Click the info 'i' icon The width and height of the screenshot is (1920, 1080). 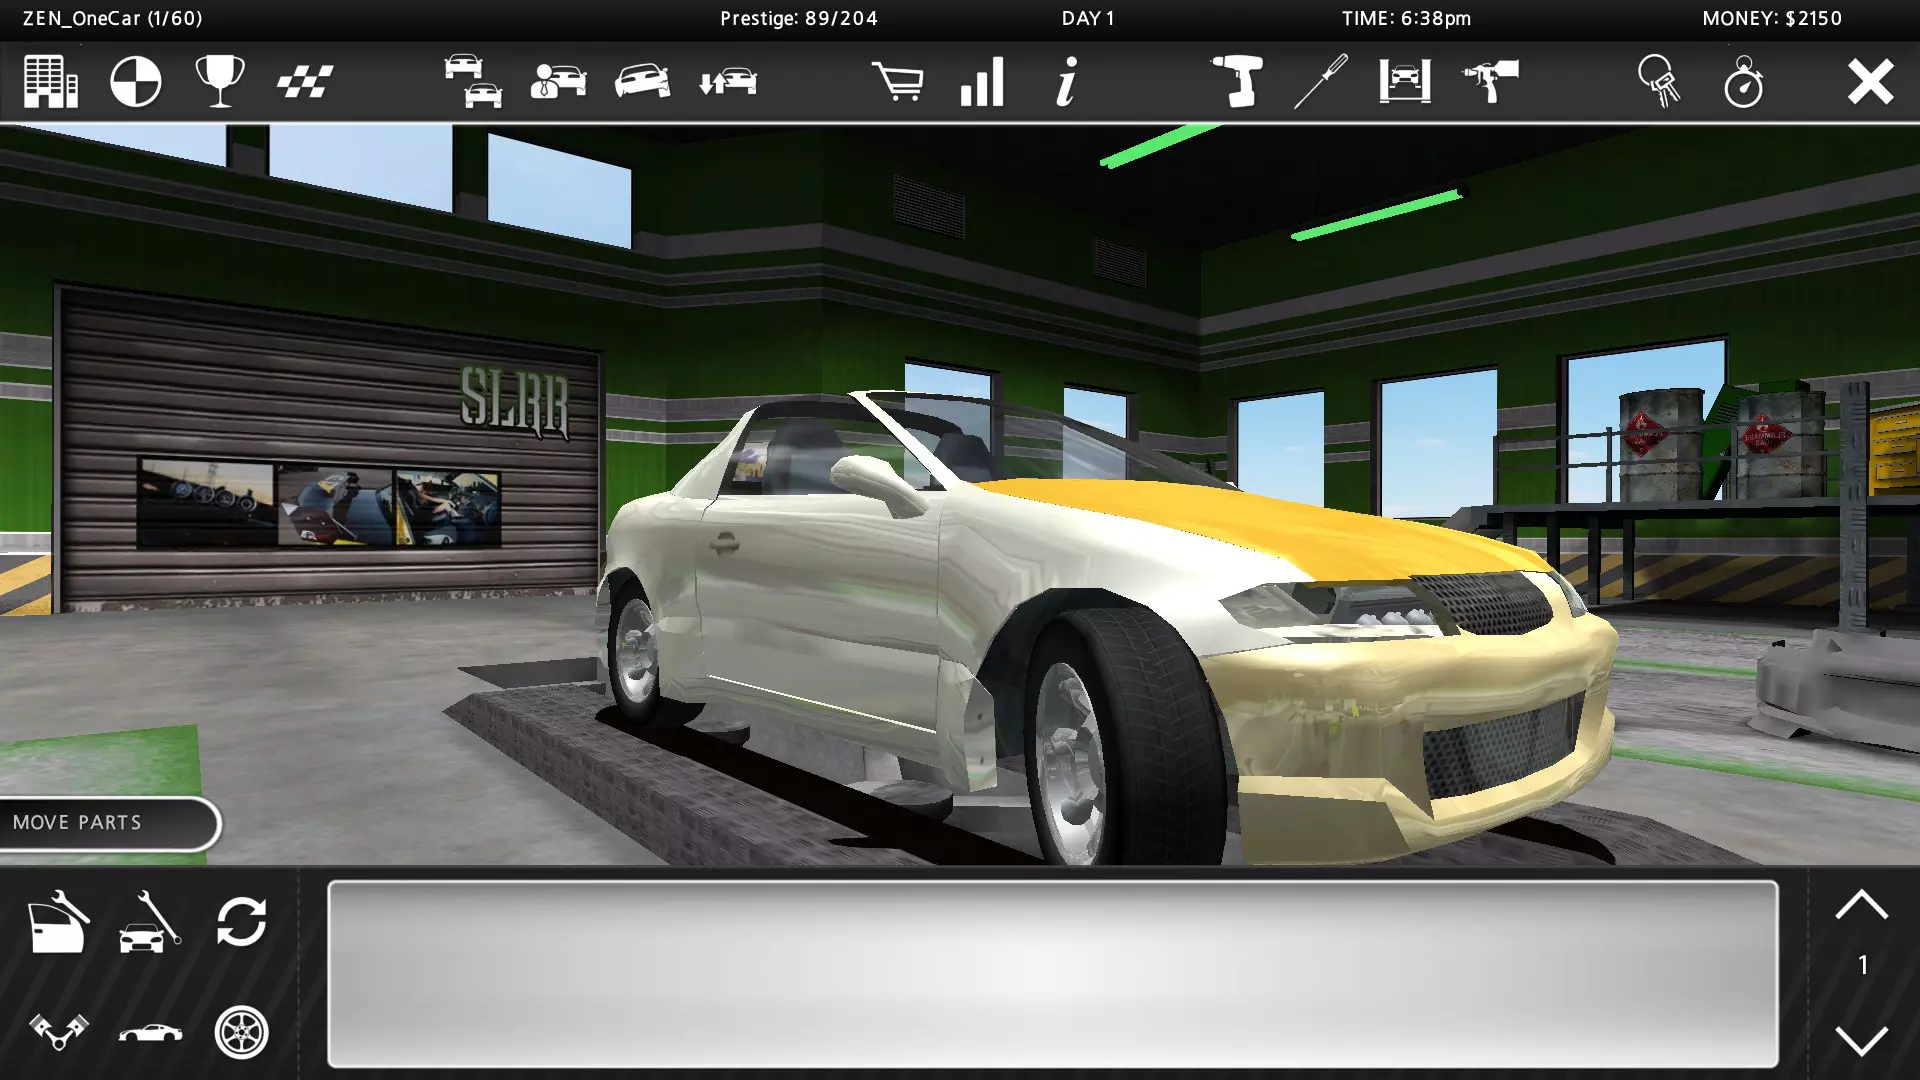point(1067,81)
